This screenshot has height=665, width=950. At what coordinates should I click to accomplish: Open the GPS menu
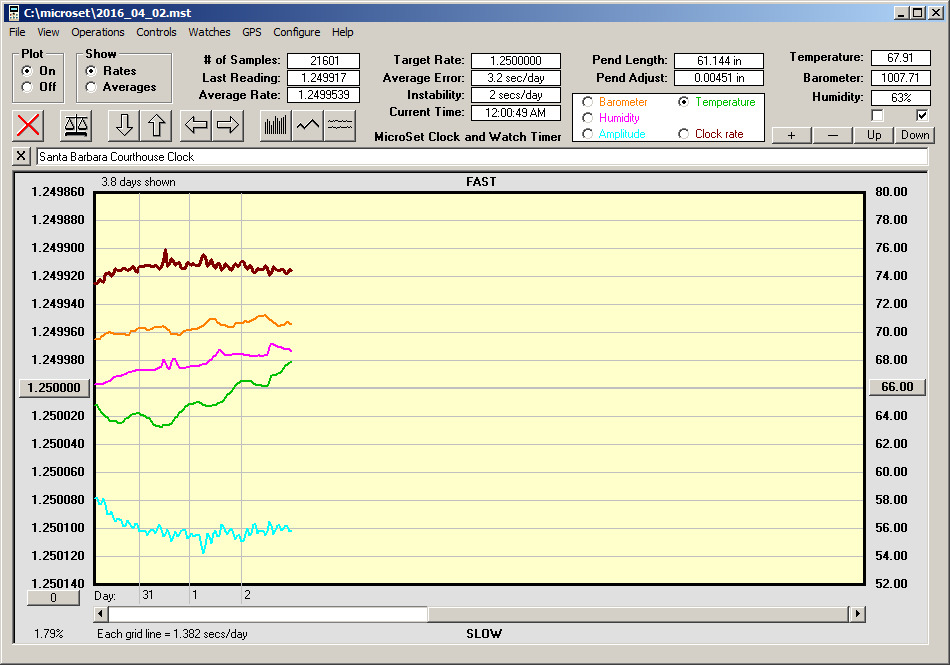point(252,32)
